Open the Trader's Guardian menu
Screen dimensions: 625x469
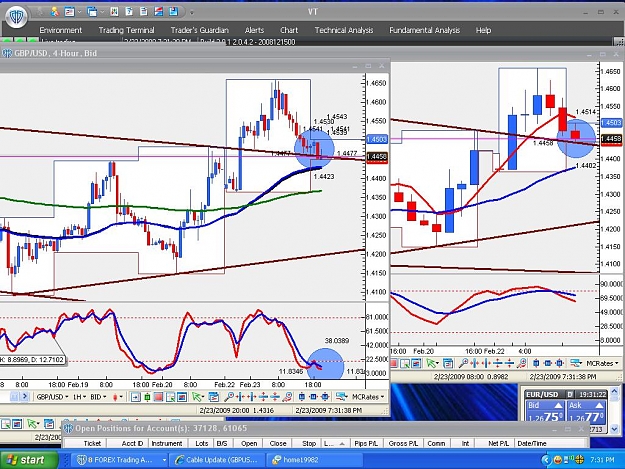tap(199, 30)
